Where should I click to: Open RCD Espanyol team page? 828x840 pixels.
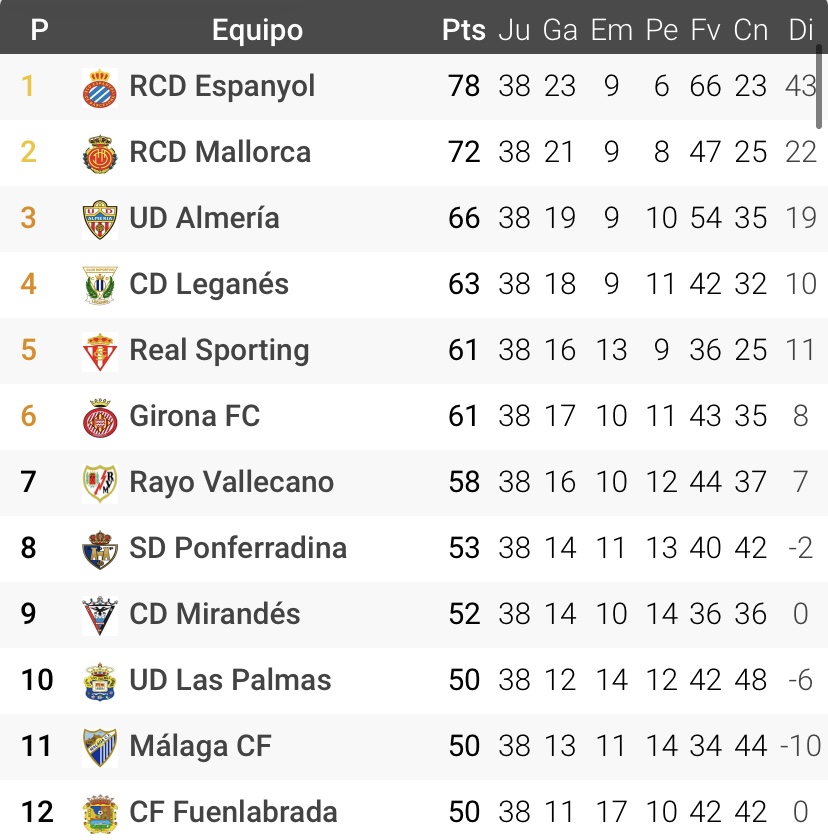point(220,87)
